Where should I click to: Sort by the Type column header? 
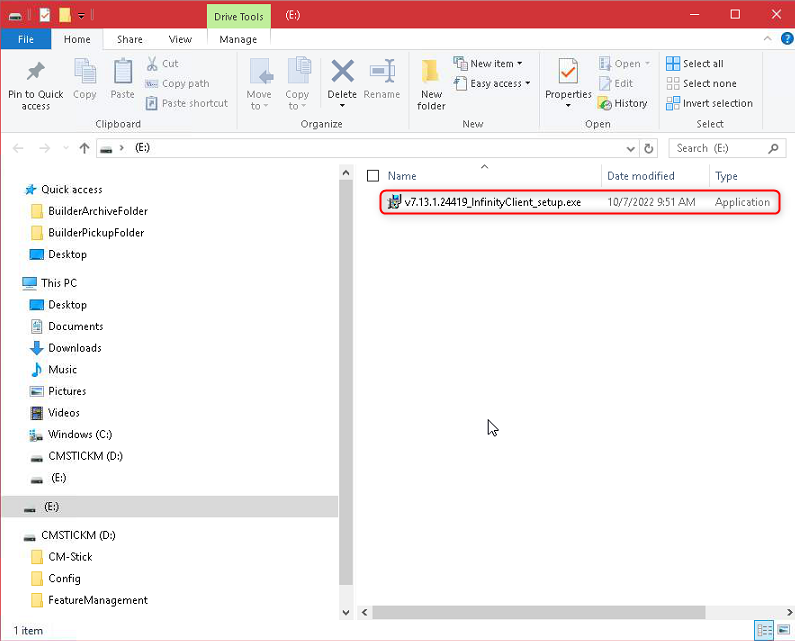click(726, 175)
